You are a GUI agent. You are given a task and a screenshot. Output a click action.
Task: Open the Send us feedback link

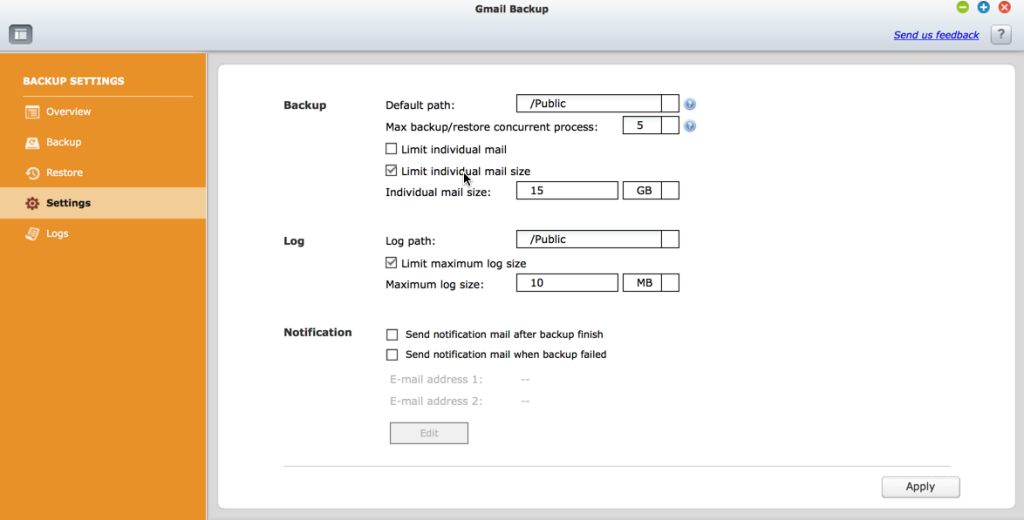[x=936, y=35]
